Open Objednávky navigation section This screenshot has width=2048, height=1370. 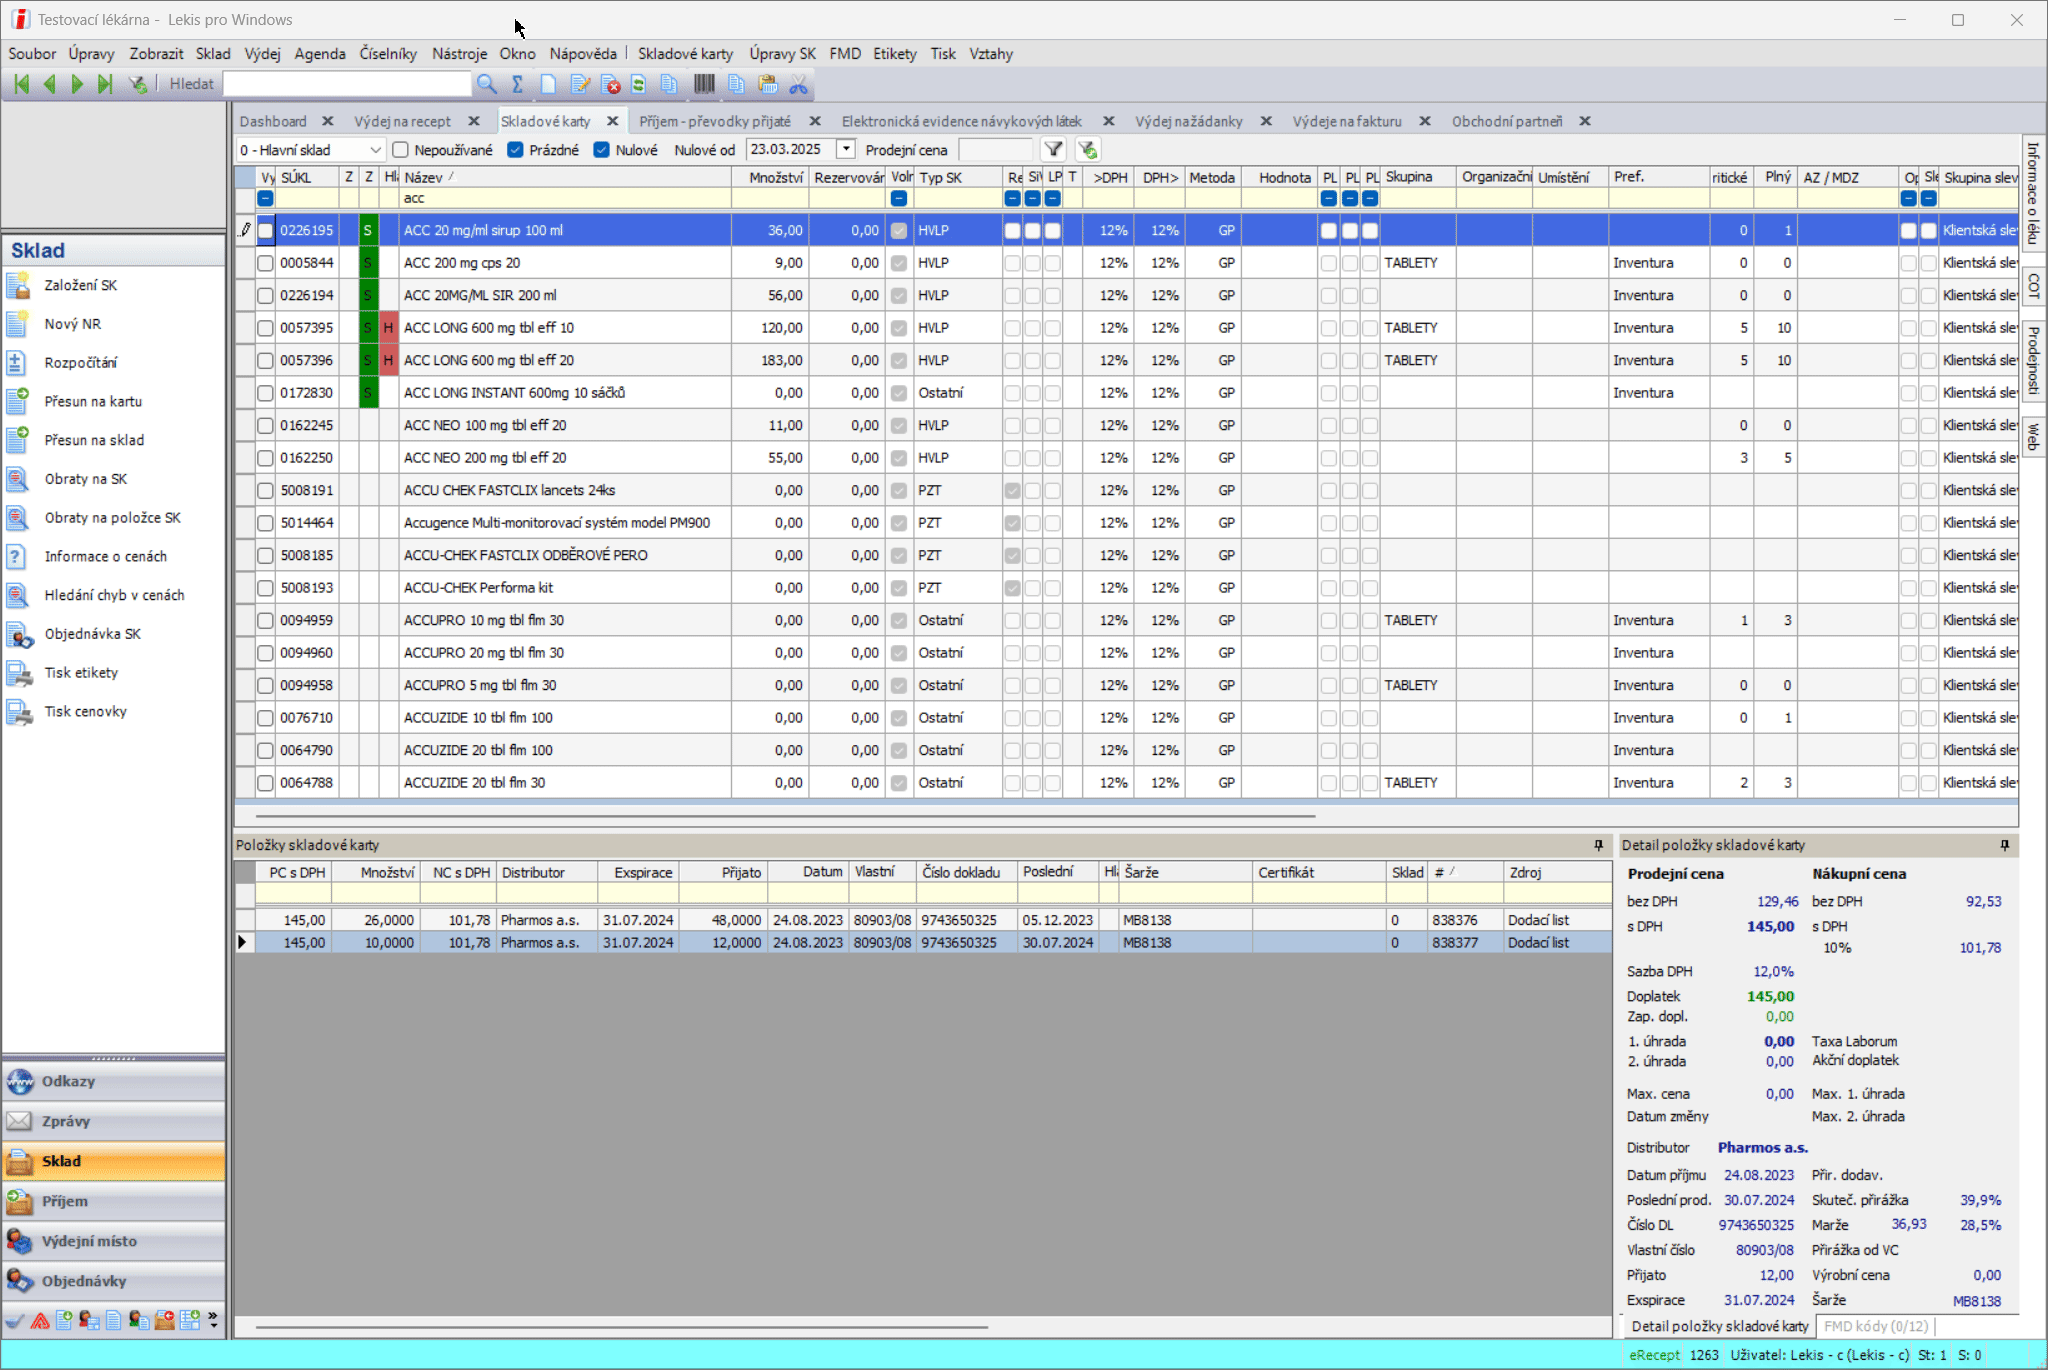(x=113, y=1281)
